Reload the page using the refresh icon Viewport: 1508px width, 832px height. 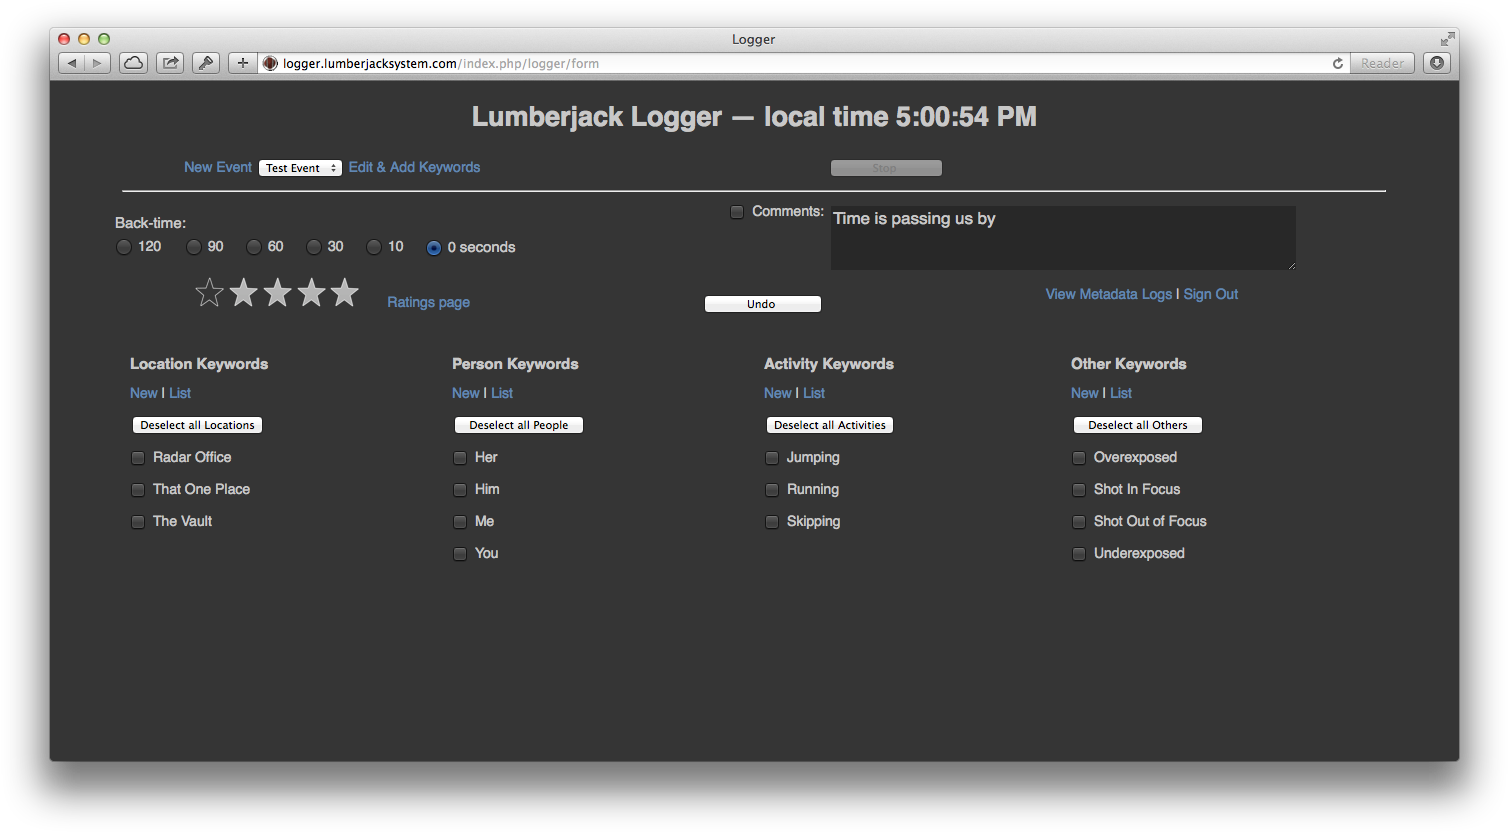[x=1337, y=63]
